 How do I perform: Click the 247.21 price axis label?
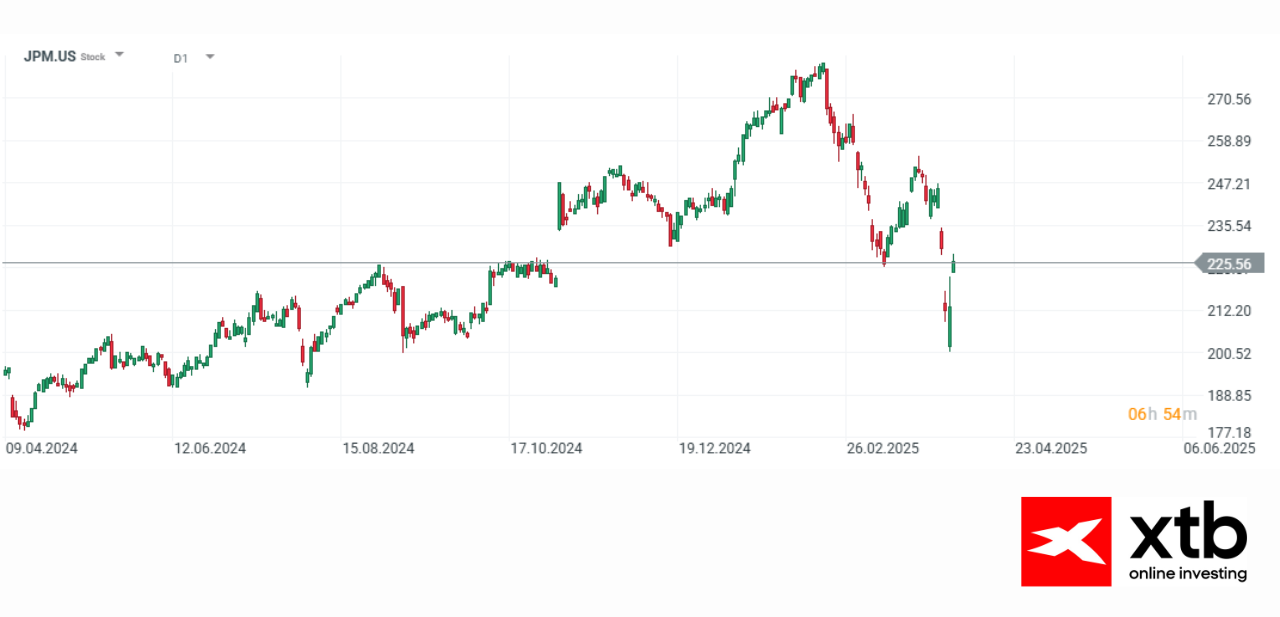pyautogui.click(x=1229, y=184)
